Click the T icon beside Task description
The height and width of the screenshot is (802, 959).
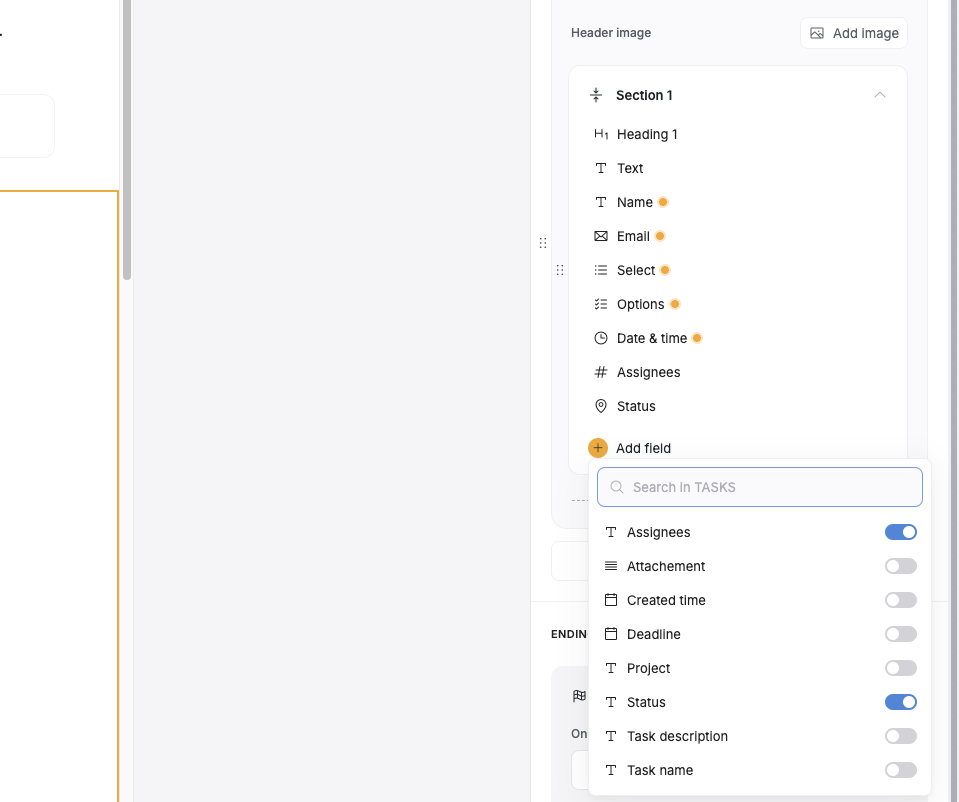pyautogui.click(x=610, y=736)
